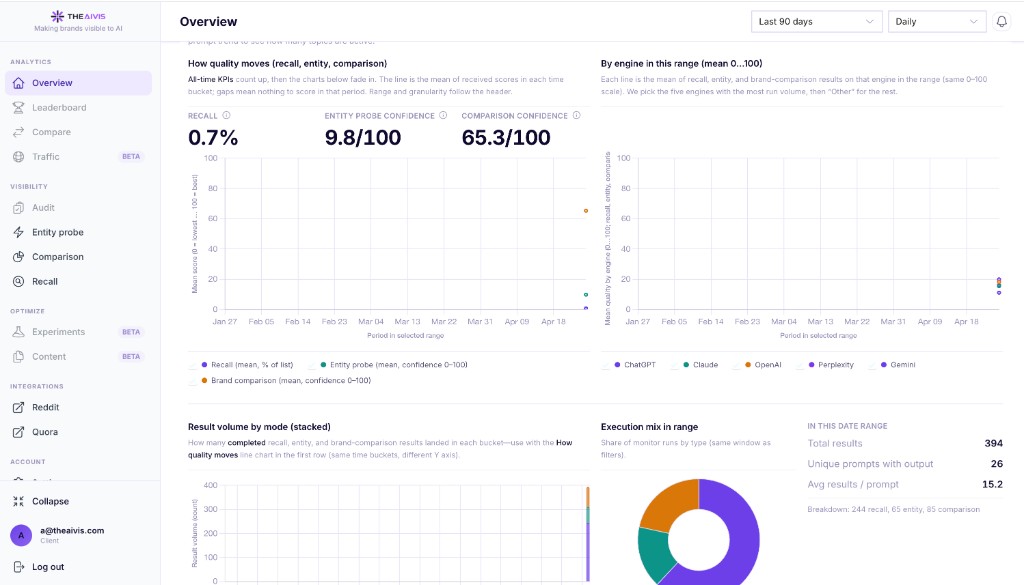Open the Traffic beta page
The image size is (1024, 585).
click(x=78, y=157)
